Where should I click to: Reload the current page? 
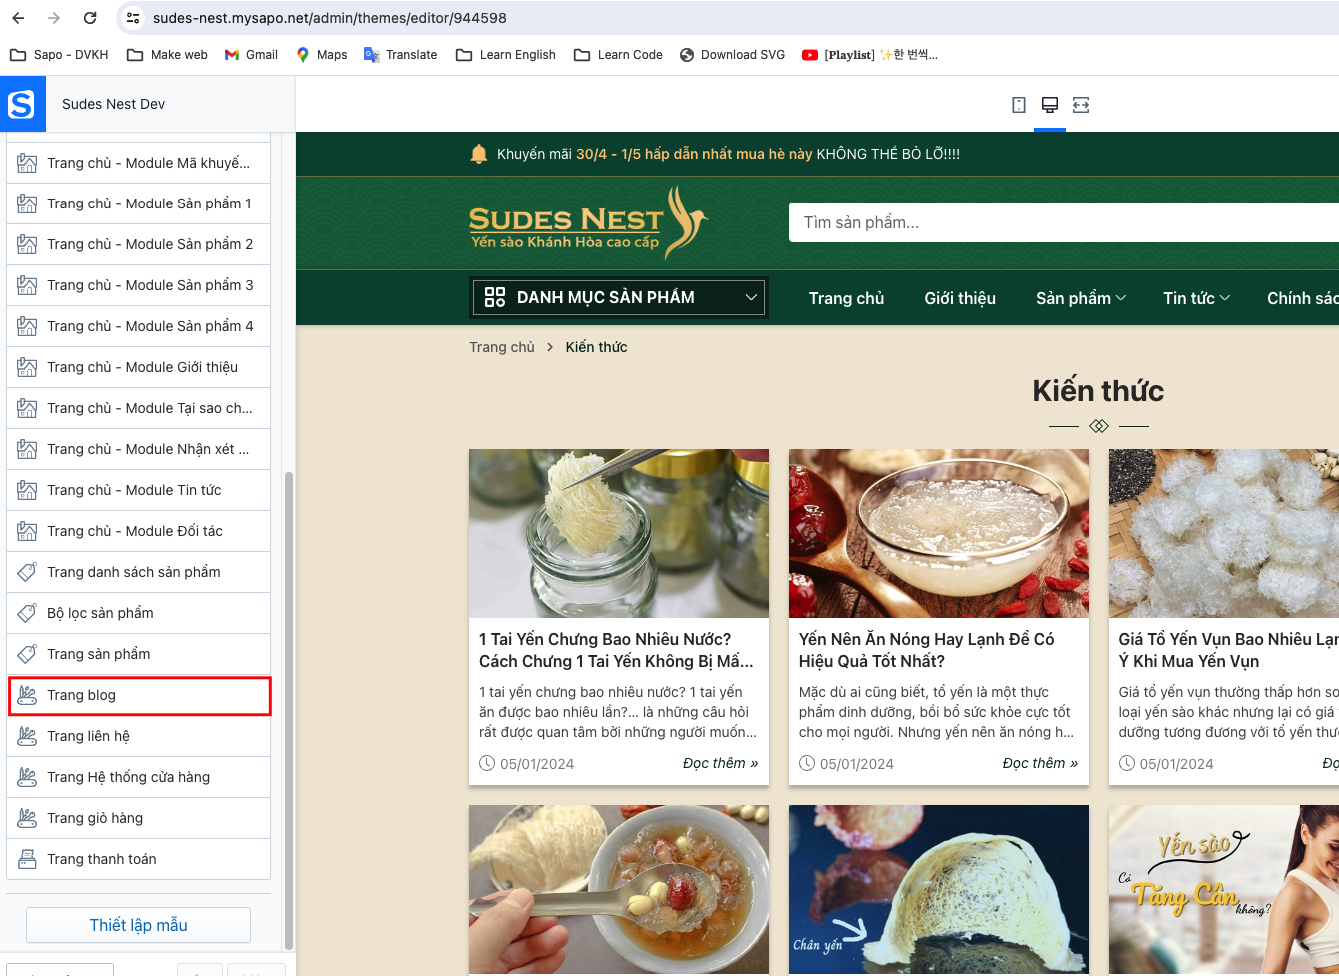90,18
